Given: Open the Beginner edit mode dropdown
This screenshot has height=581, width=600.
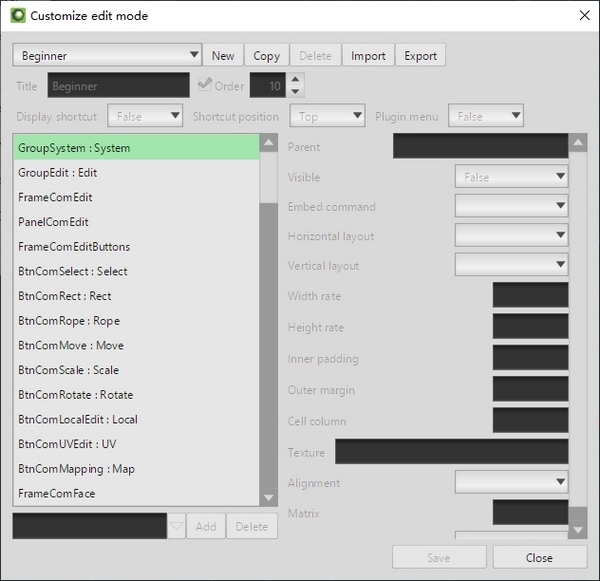Looking at the screenshot, I should click(x=107, y=55).
